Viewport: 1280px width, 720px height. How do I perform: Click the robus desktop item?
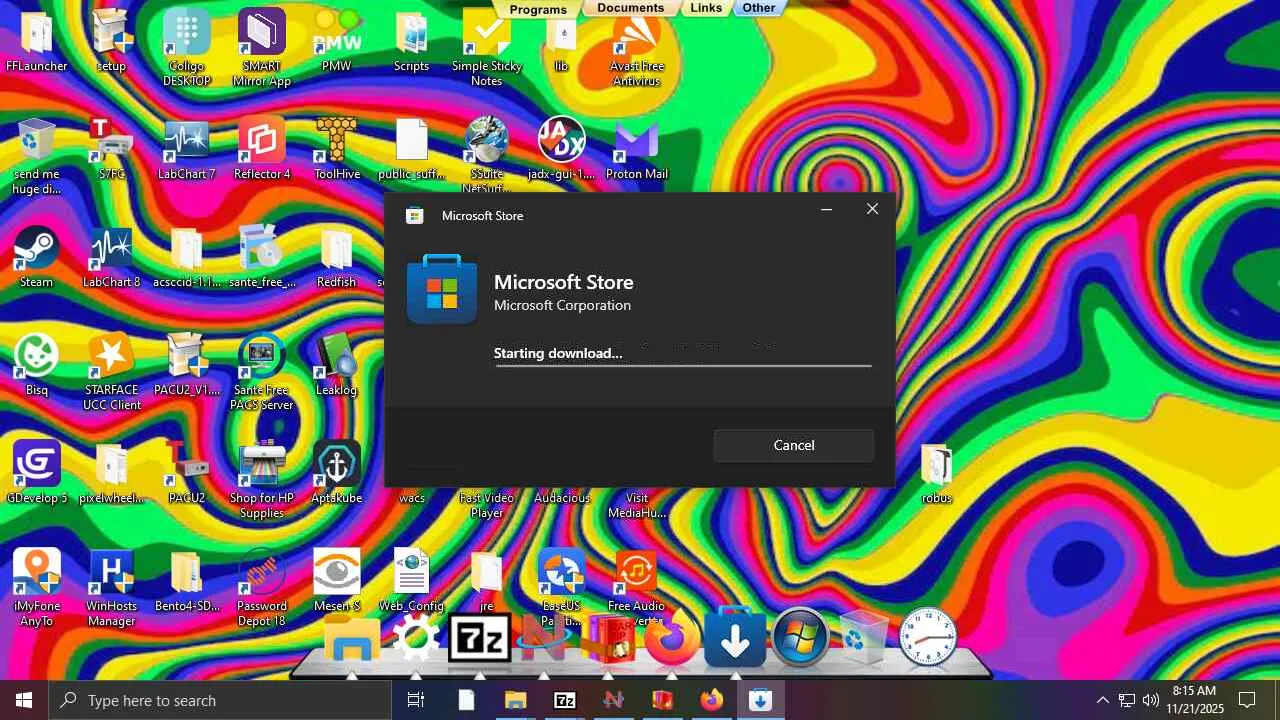pos(937,474)
